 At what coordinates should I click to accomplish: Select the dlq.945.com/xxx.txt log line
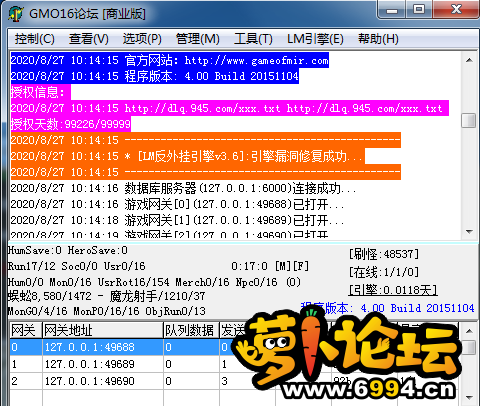click(x=230, y=108)
